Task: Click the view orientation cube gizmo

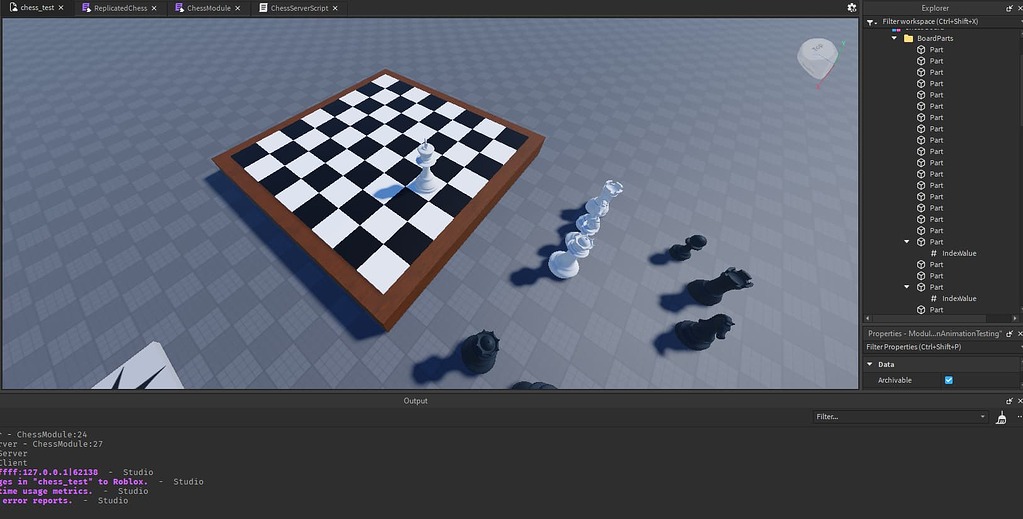Action: click(x=817, y=57)
